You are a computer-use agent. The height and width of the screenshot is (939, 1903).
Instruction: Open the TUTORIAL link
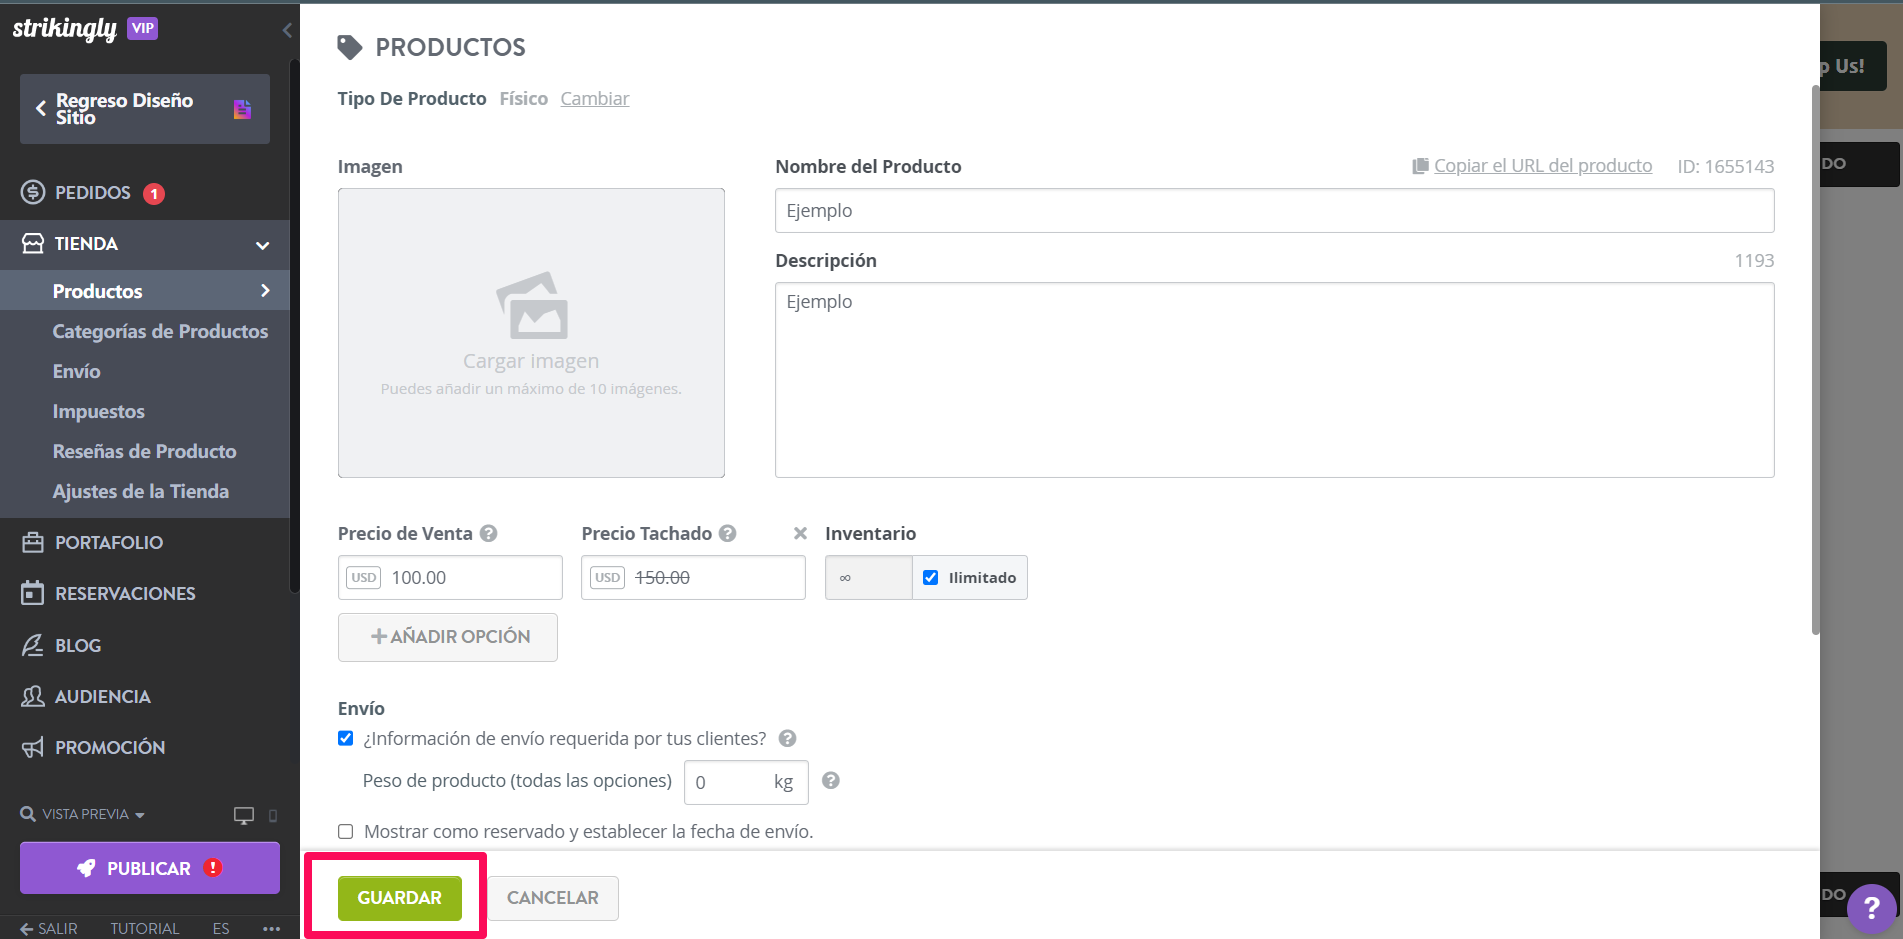pyautogui.click(x=145, y=928)
